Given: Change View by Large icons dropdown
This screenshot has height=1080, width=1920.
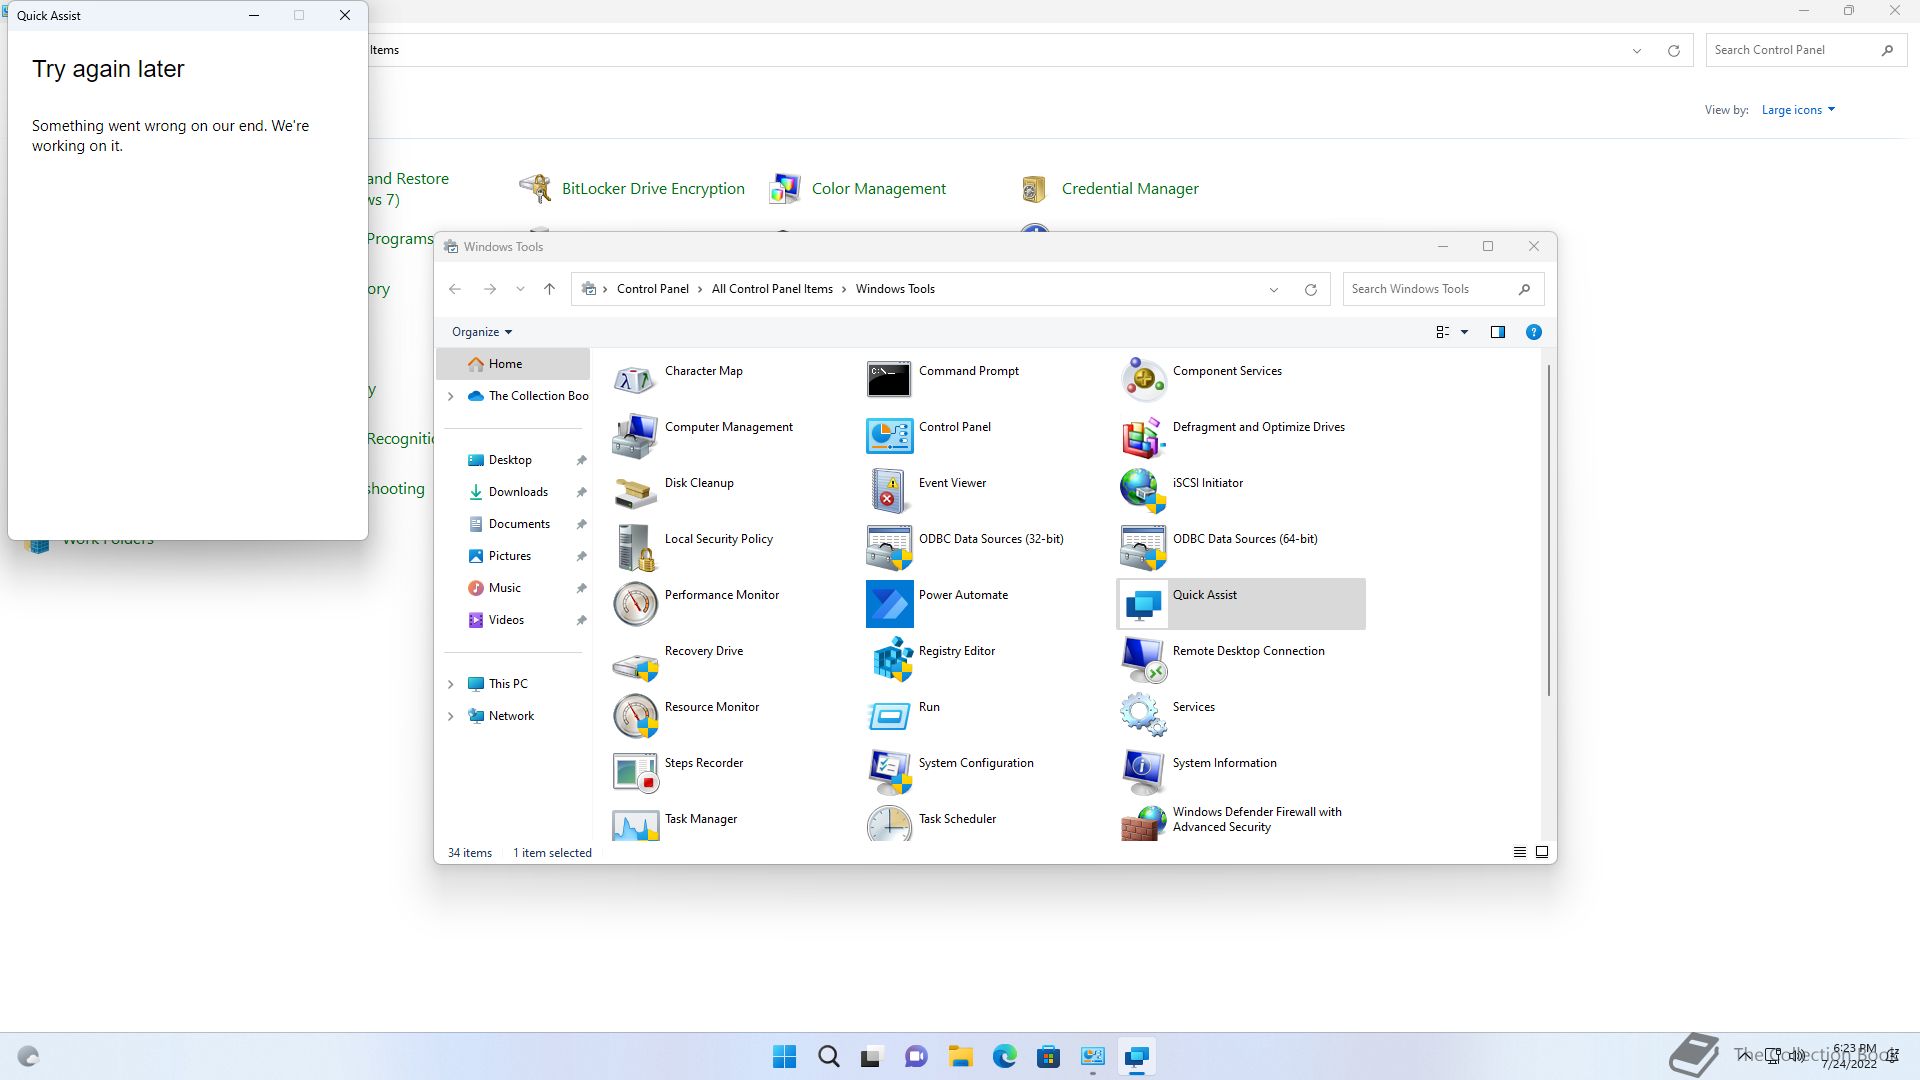Looking at the screenshot, I should 1798,110.
